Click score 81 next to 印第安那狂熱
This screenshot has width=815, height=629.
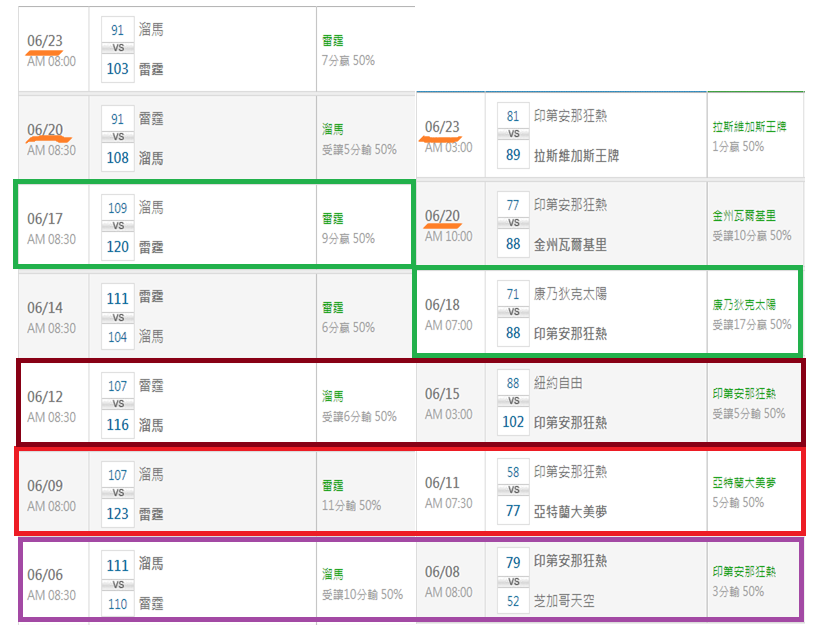click(x=513, y=116)
